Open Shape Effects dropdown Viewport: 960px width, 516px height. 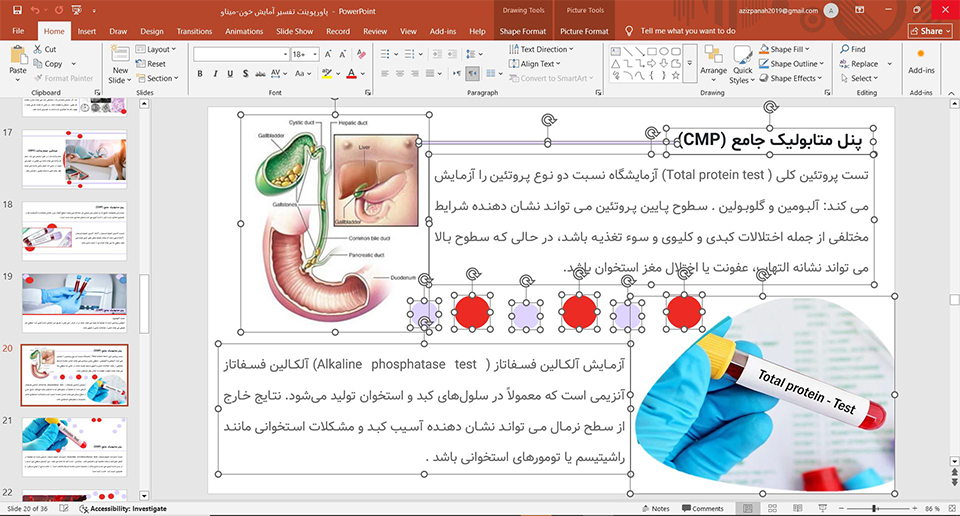(x=790, y=78)
